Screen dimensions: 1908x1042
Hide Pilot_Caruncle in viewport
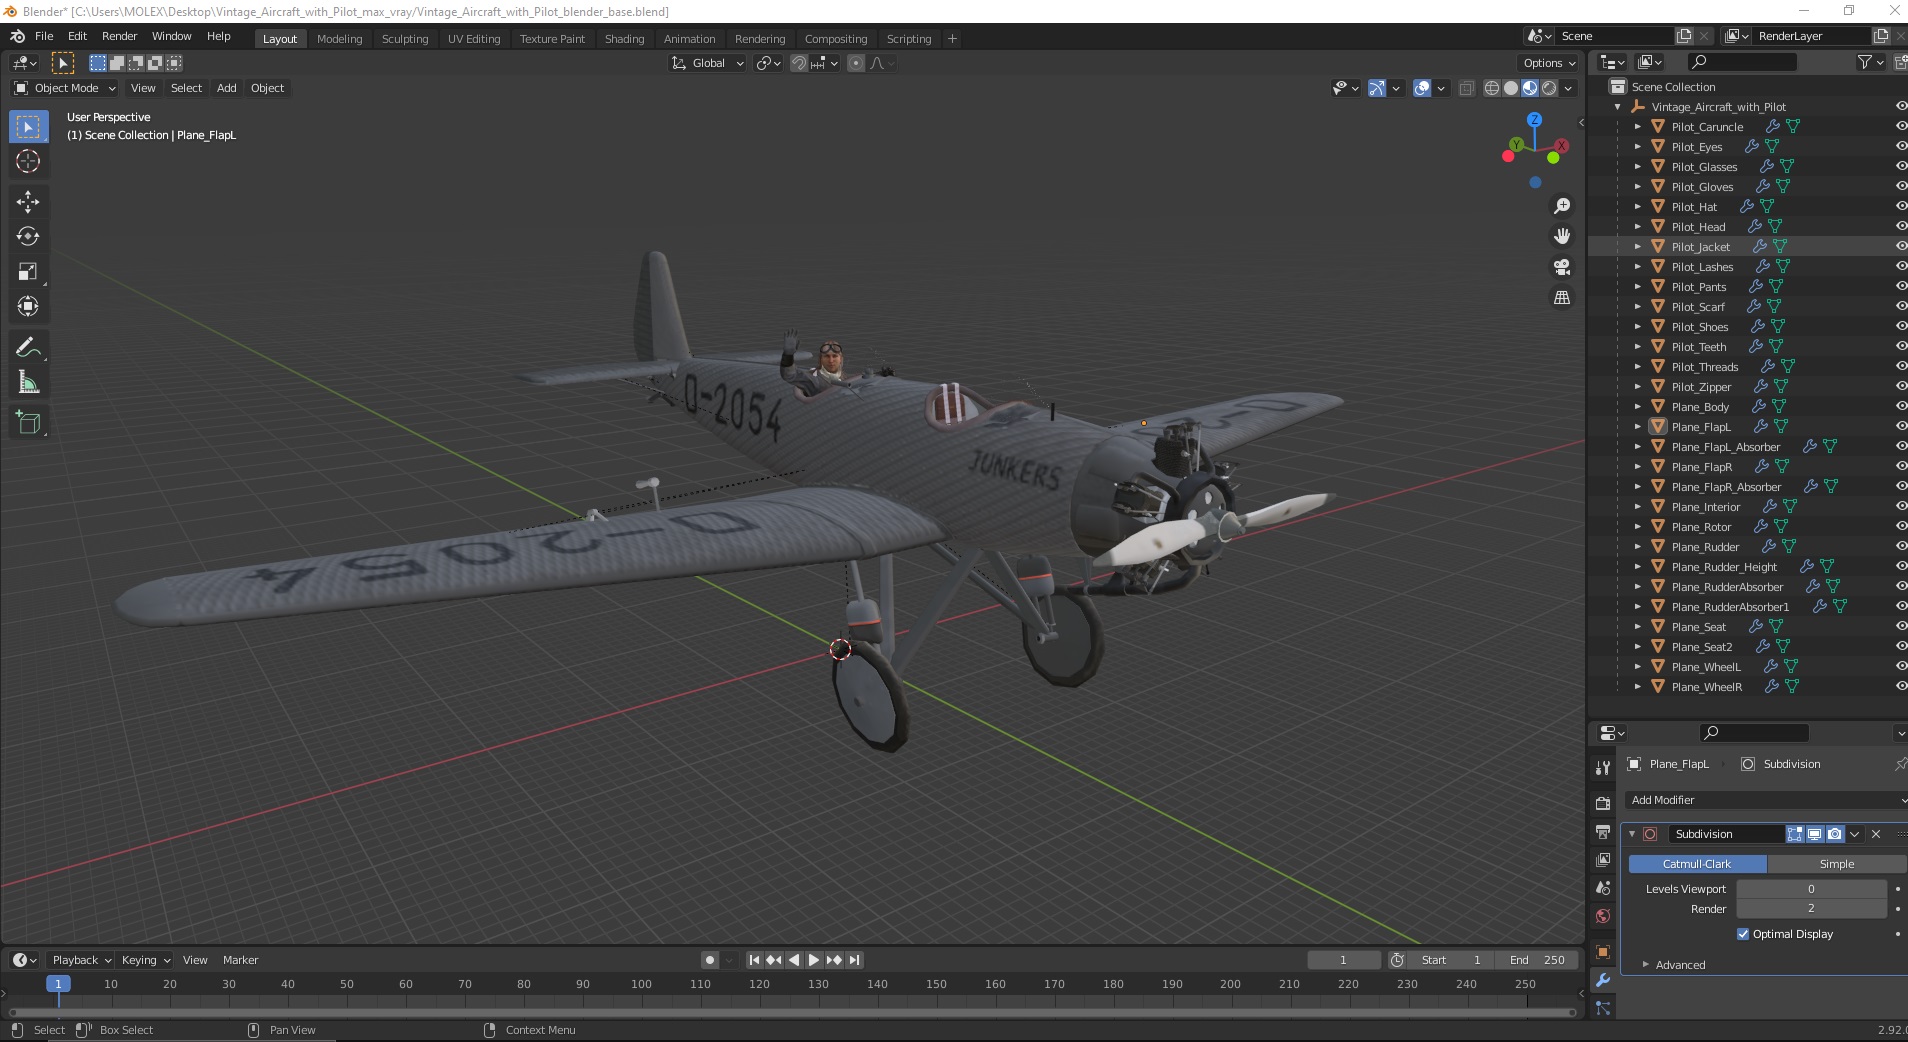pyautogui.click(x=1900, y=127)
